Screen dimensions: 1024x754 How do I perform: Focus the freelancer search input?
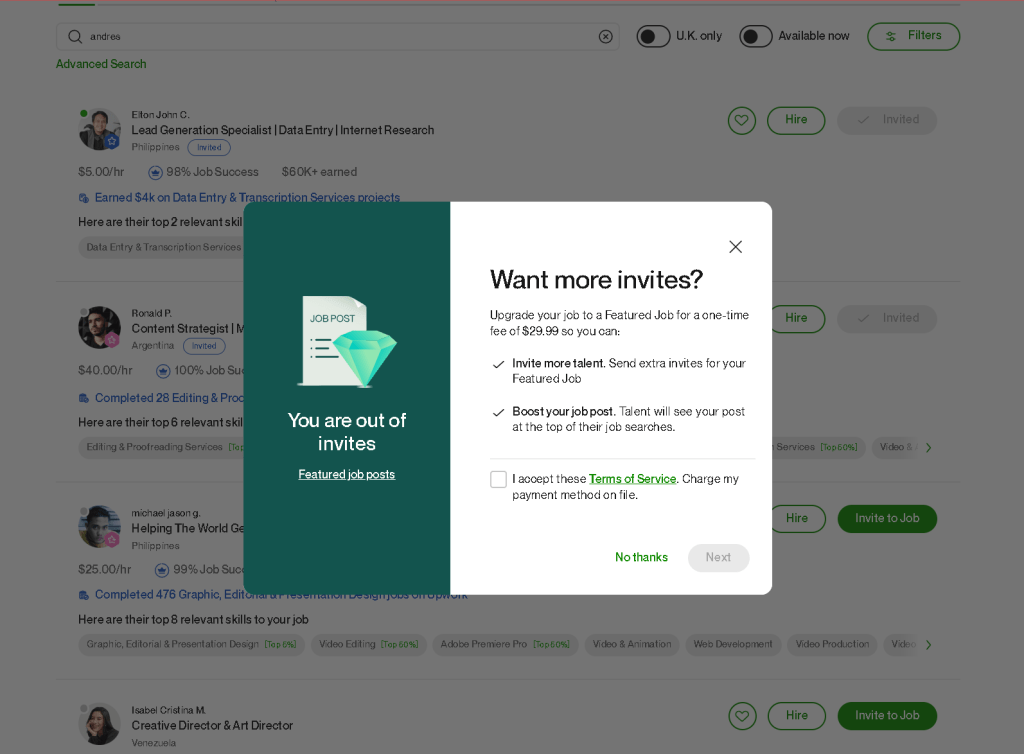point(338,37)
